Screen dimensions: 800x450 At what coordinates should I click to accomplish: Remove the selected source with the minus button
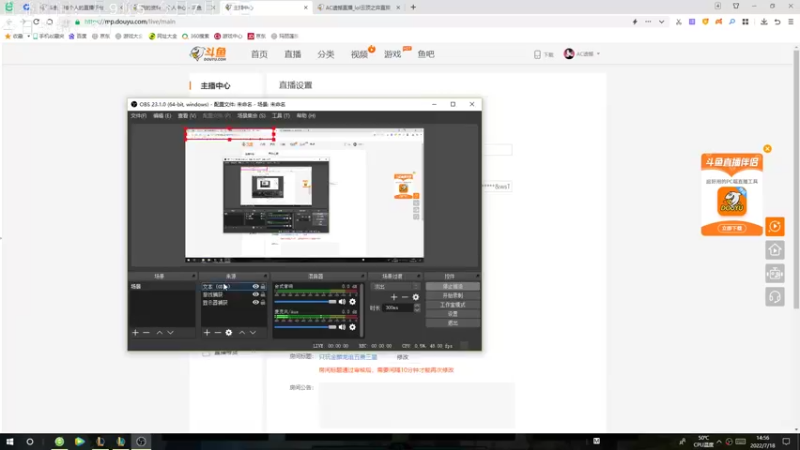point(218,333)
